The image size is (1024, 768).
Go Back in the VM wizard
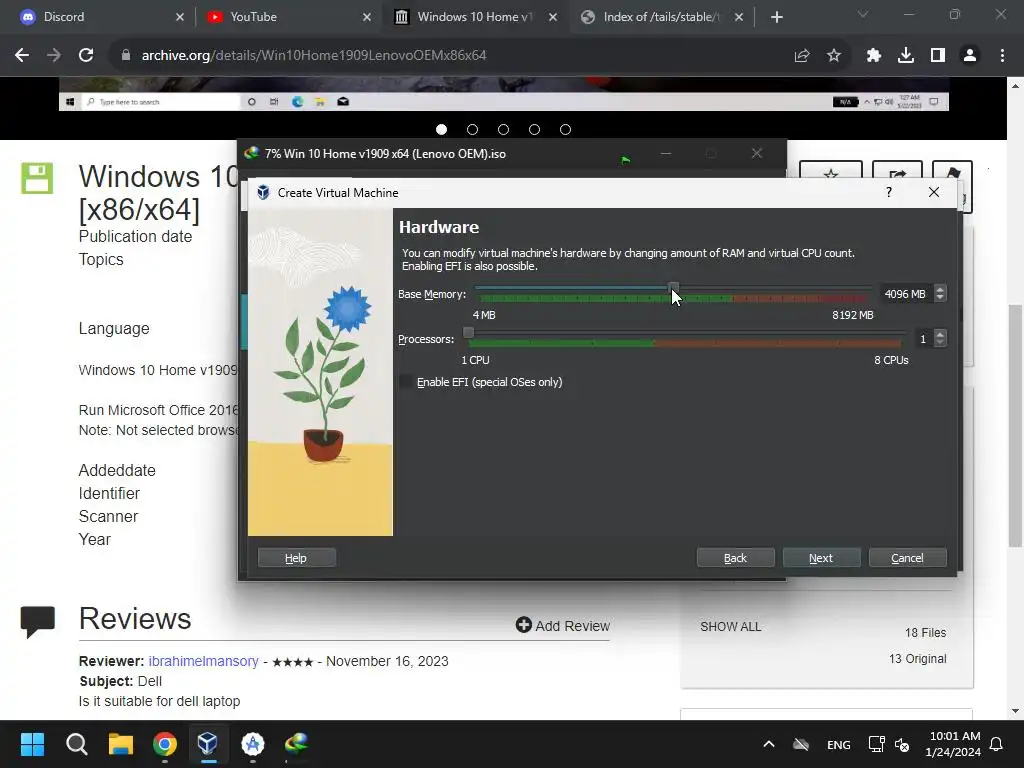[x=735, y=558]
